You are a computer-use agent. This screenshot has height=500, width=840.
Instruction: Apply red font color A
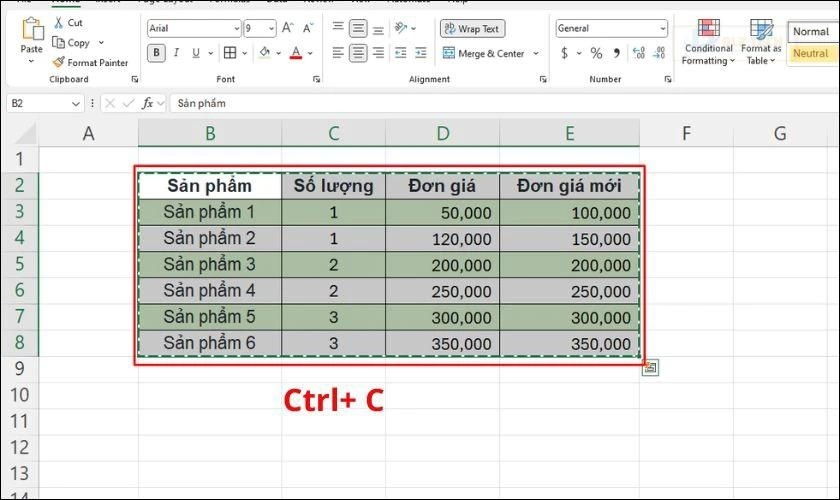[296, 53]
